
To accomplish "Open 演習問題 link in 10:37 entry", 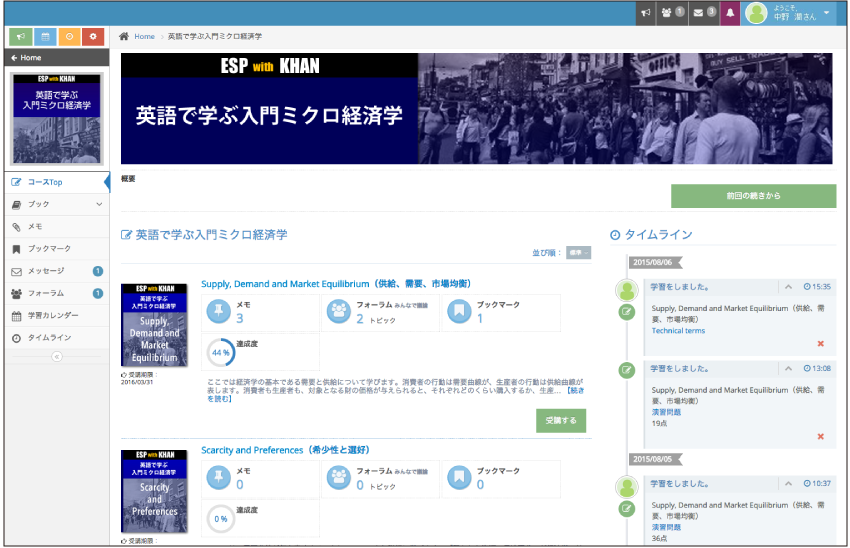I will (666, 527).
